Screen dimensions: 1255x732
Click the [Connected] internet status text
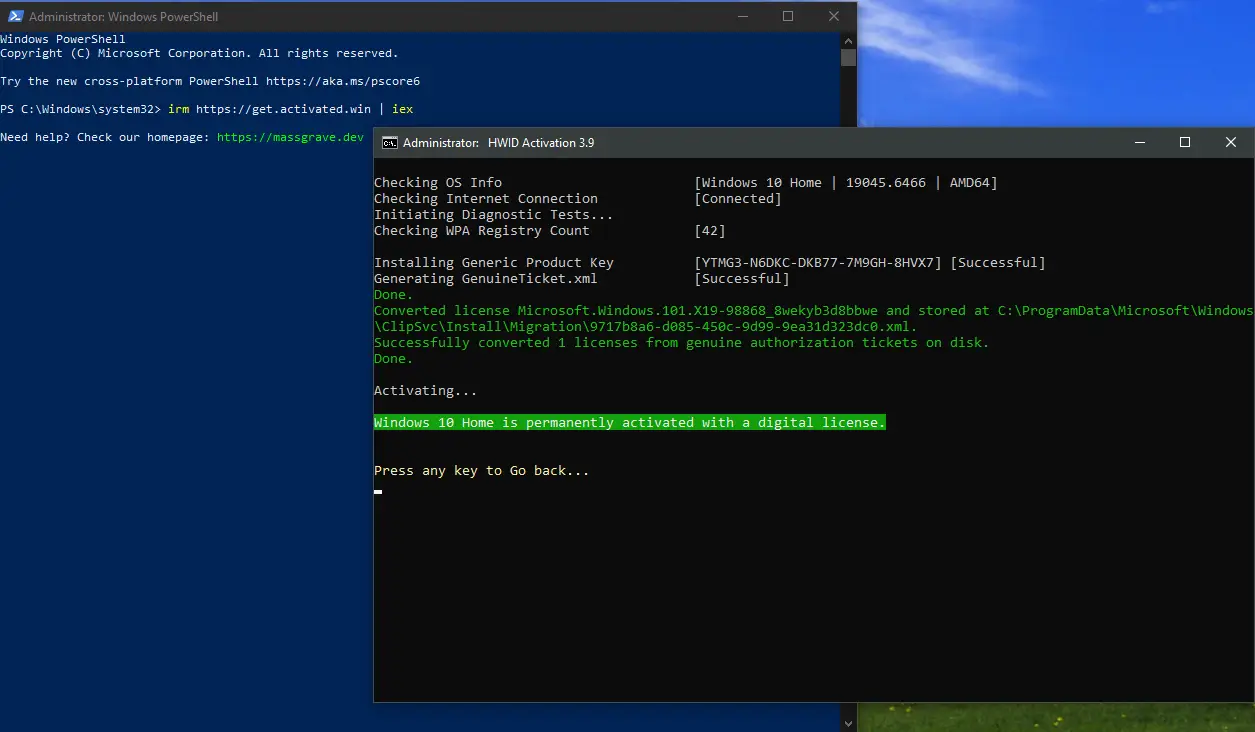pyautogui.click(x=737, y=198)
